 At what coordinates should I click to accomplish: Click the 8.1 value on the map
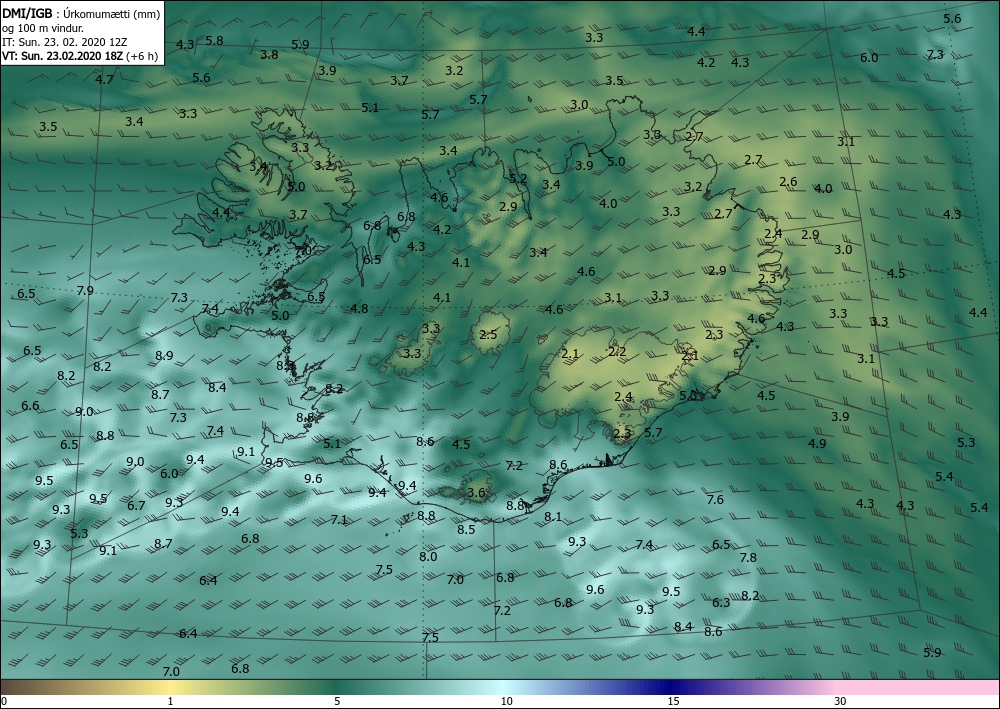click(x=553, y=516)
